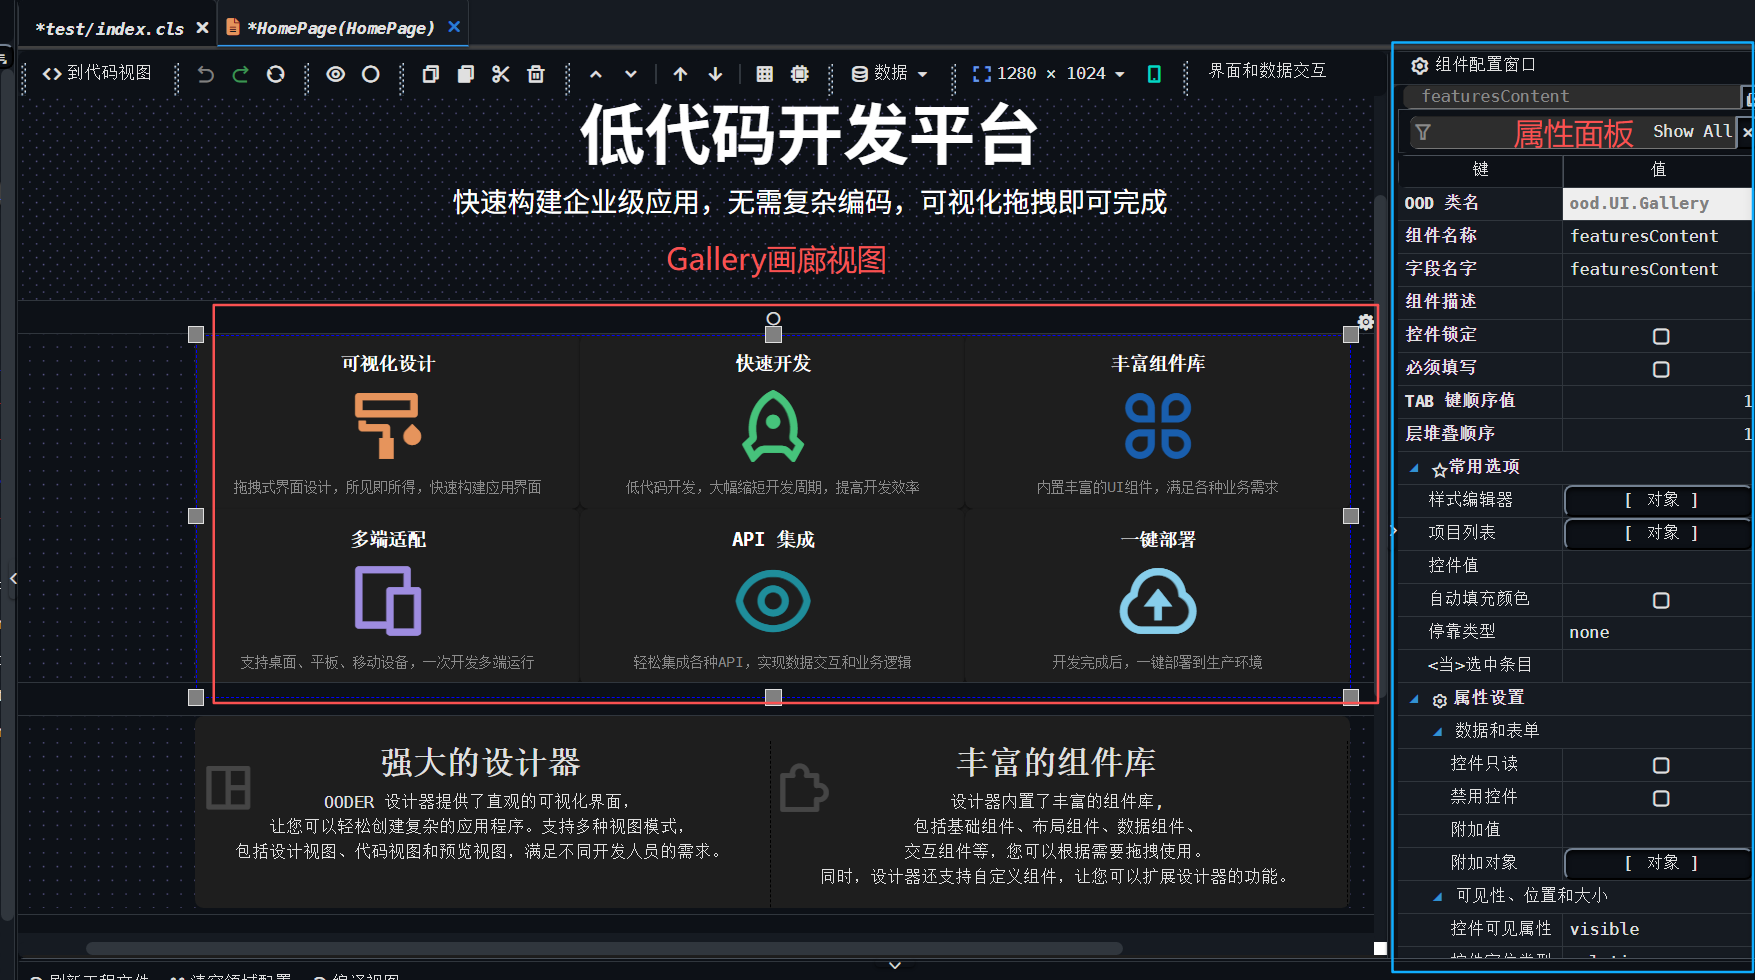This screenshot has height=980, width=1755.
Task: Toggle the eye preview icon in toolbar
Action: point(336,74)
